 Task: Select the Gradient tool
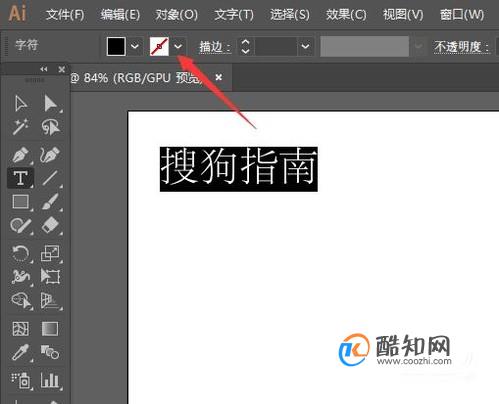click(50, 329)
